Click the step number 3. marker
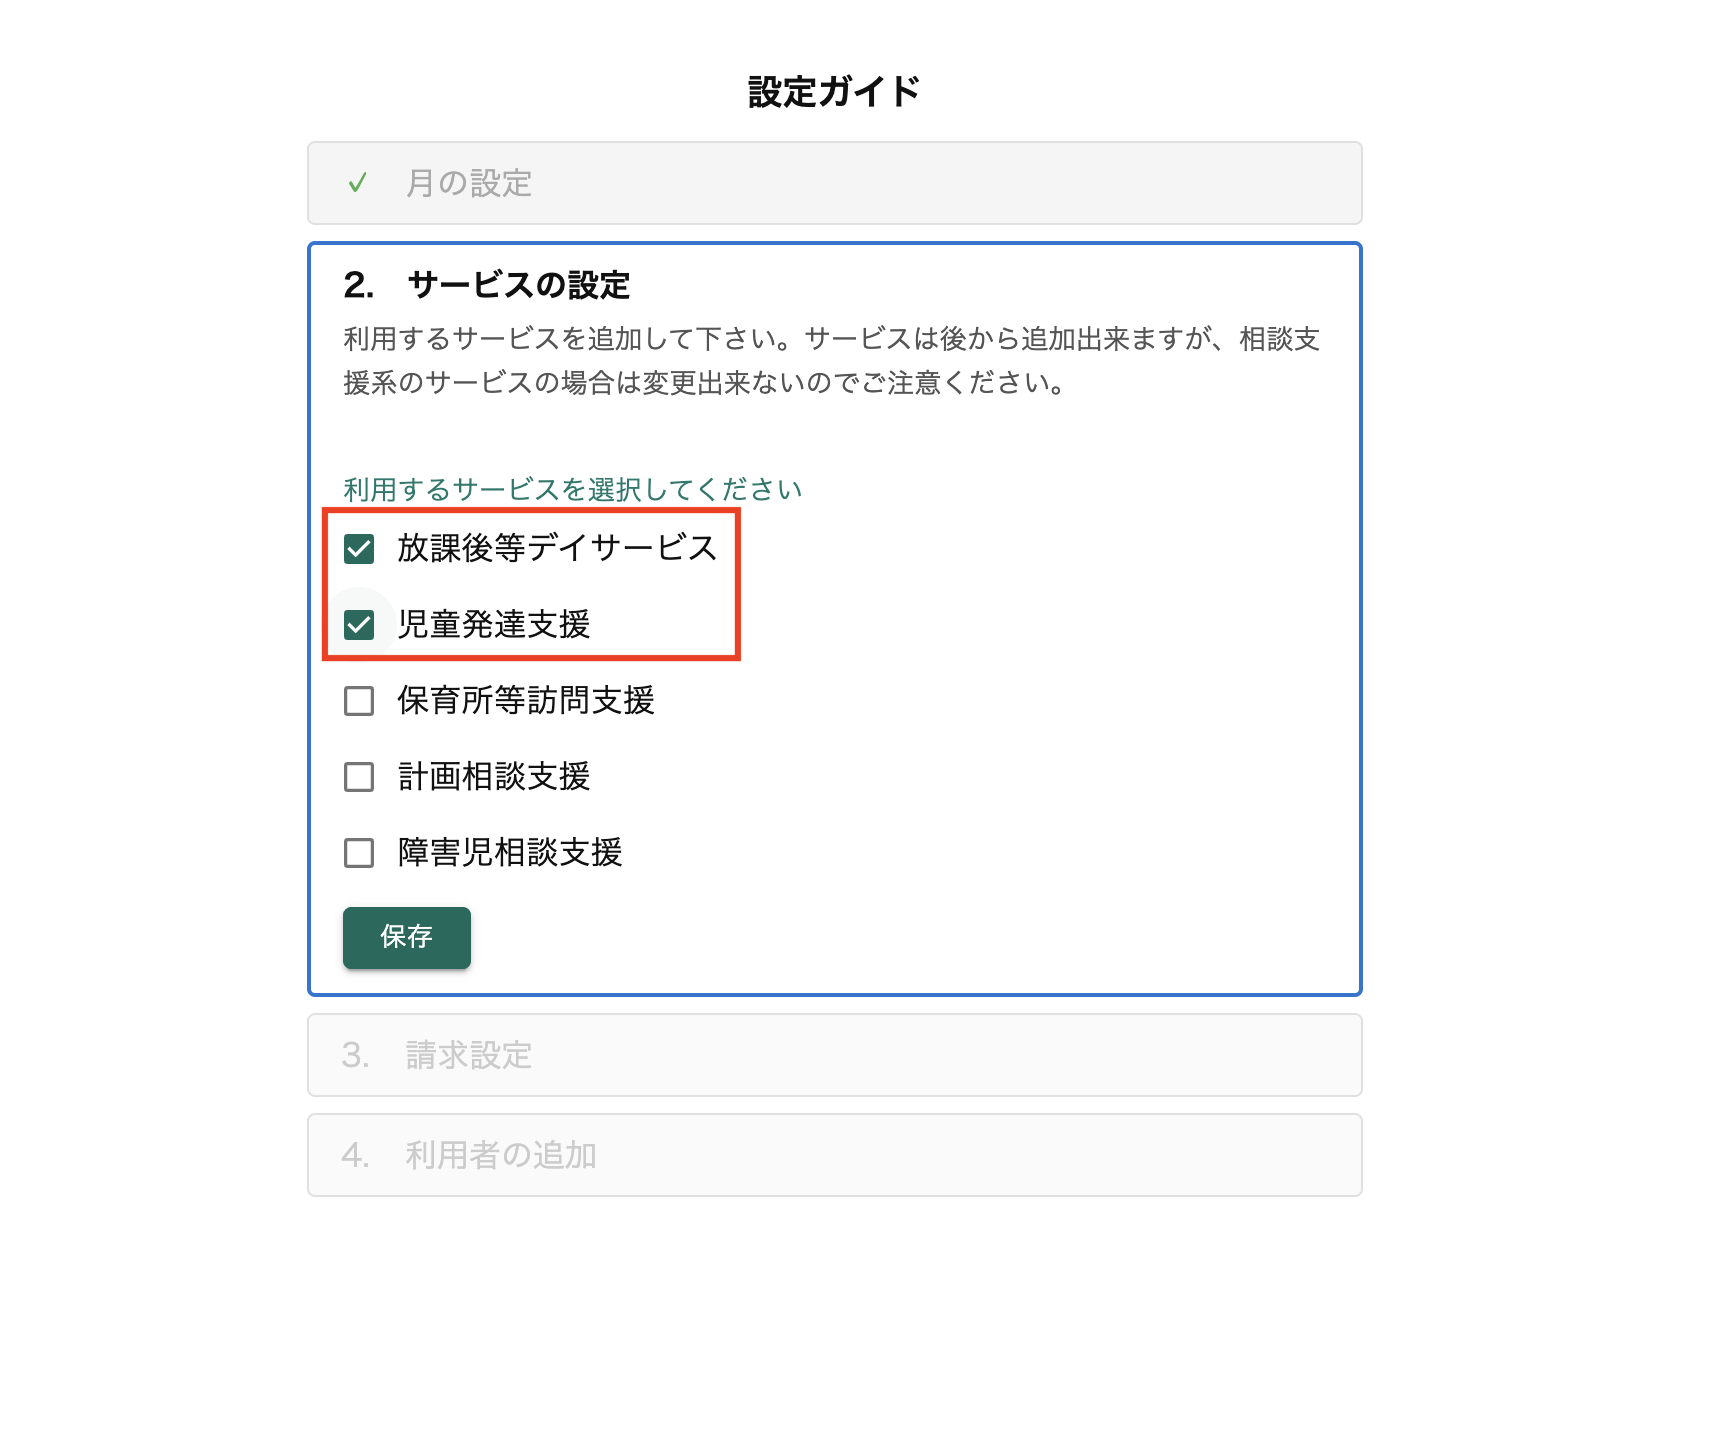The height and width of the screenshot is (1452, 1726). 355,1055
